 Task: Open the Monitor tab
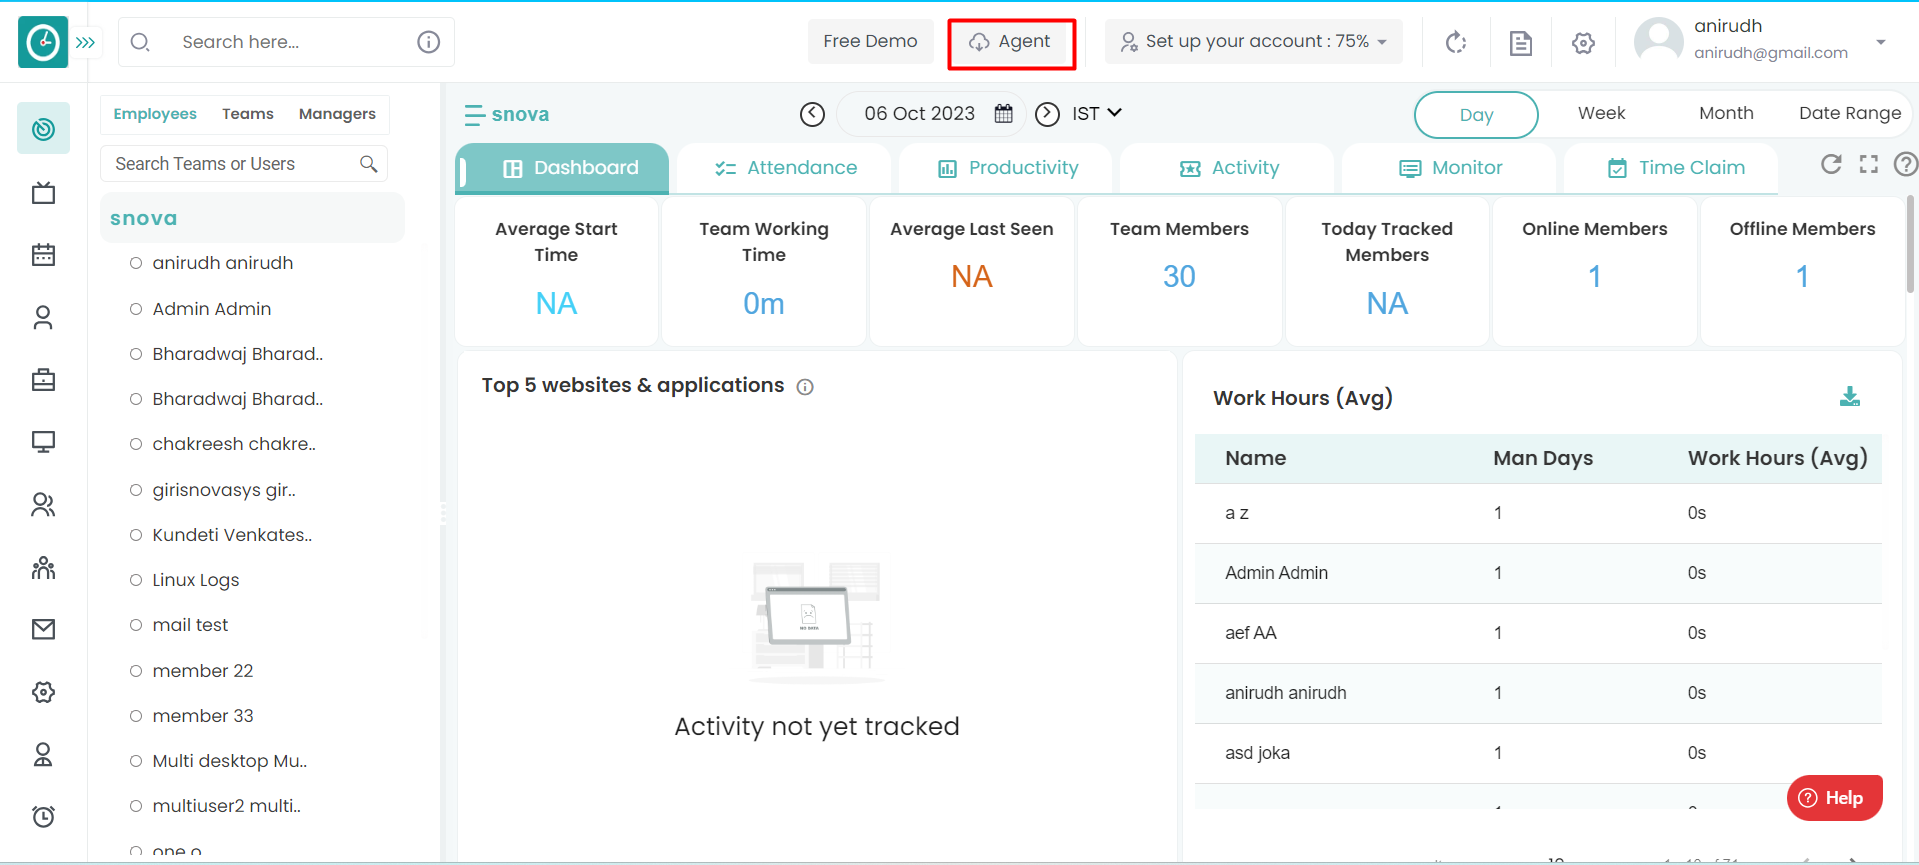click(1450, 168)
